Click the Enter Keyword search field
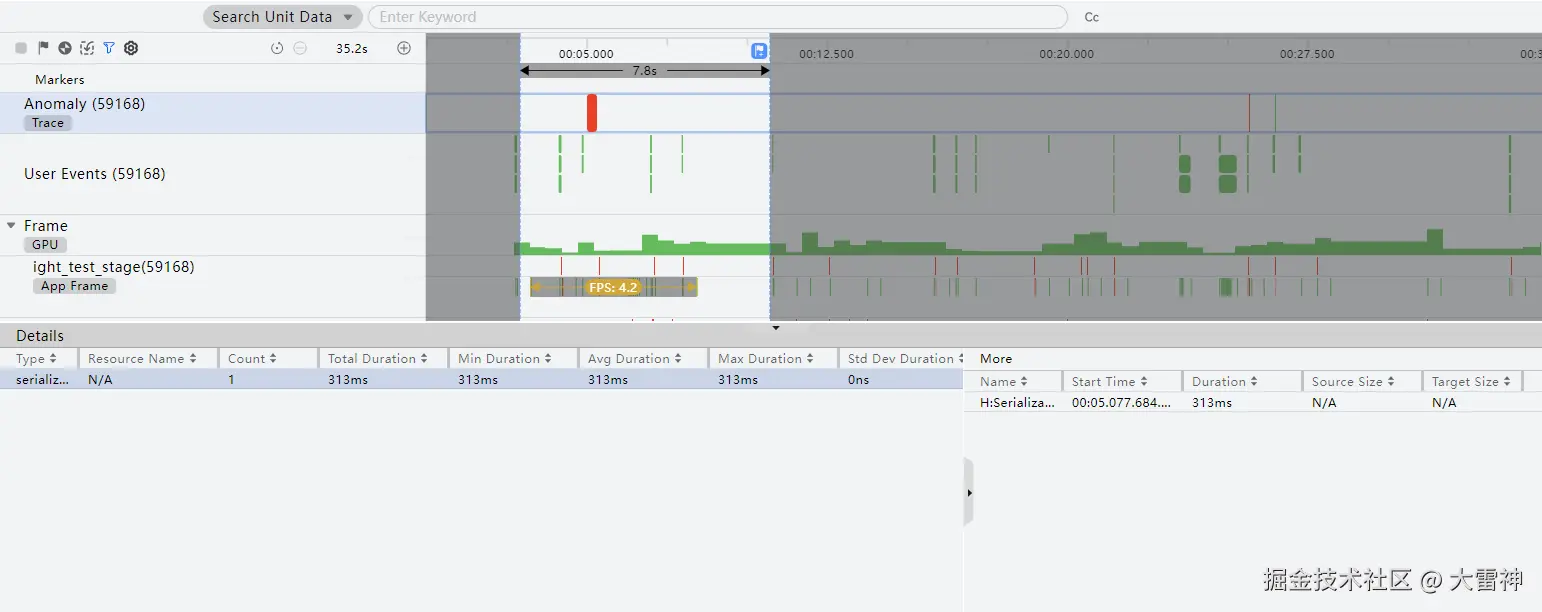Image resolution: width=1542 pixels, height=612 pixels. coord(717,17)
